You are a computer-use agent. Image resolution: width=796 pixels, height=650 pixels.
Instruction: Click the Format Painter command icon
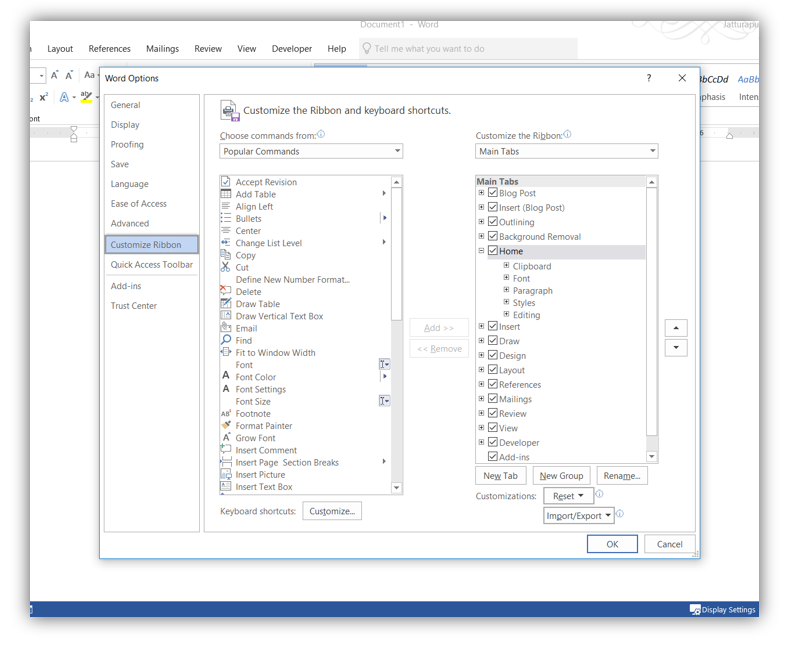pos(226,426)
